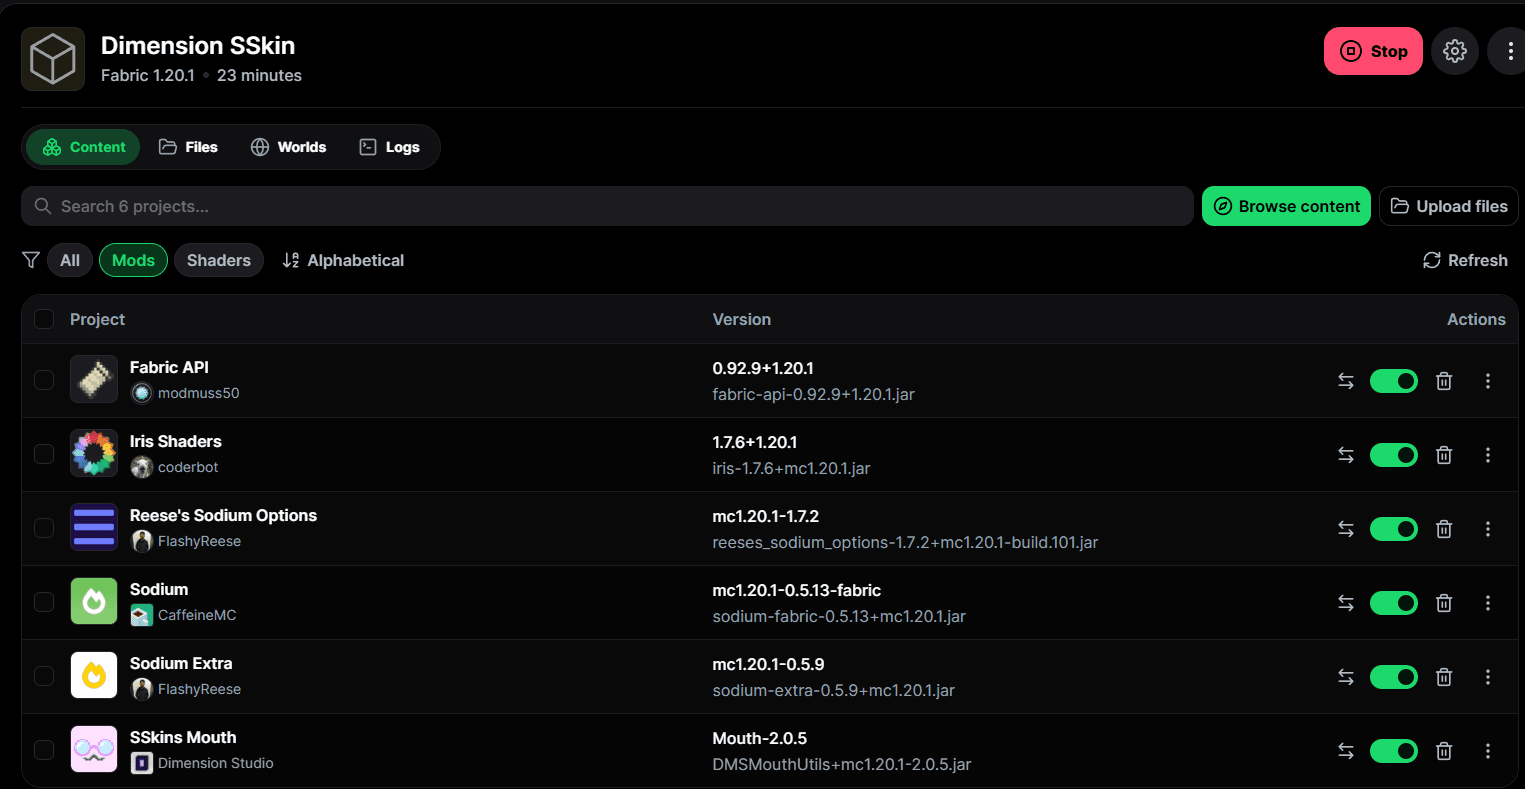This screenshot has height=789, width=1525.
Task: Disable the SSkins Mouth mod toggle
Action: click(x=1394, y=751)
